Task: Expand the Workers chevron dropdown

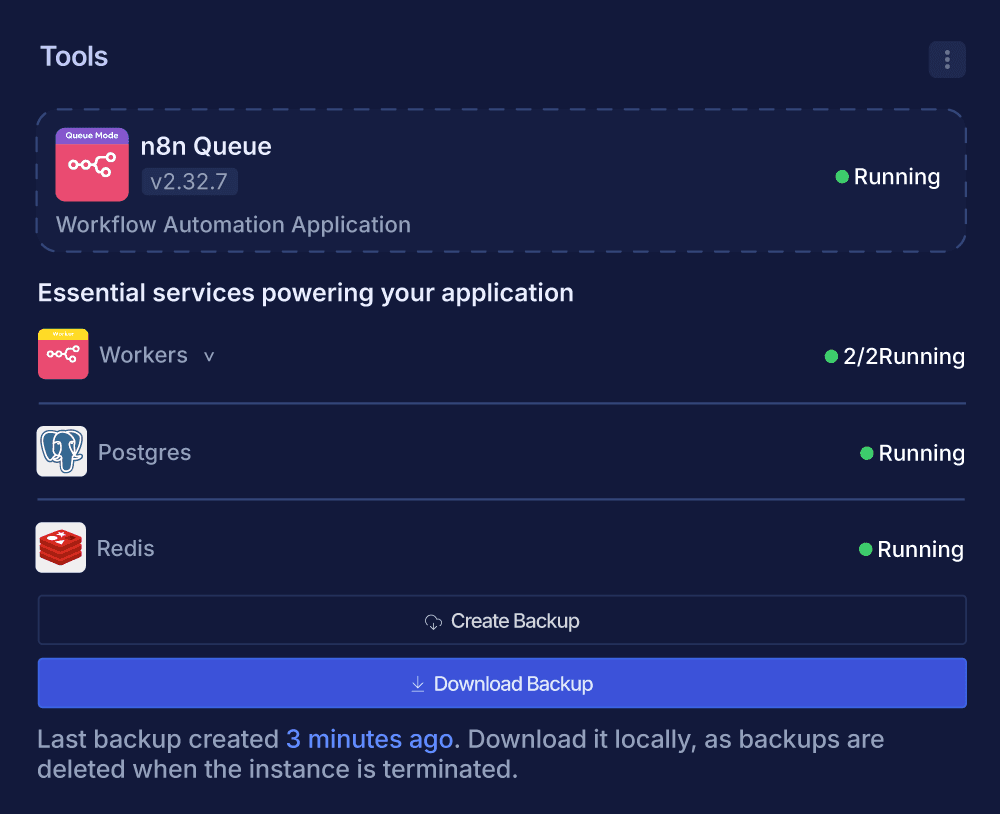Action: tap(209, 356)
